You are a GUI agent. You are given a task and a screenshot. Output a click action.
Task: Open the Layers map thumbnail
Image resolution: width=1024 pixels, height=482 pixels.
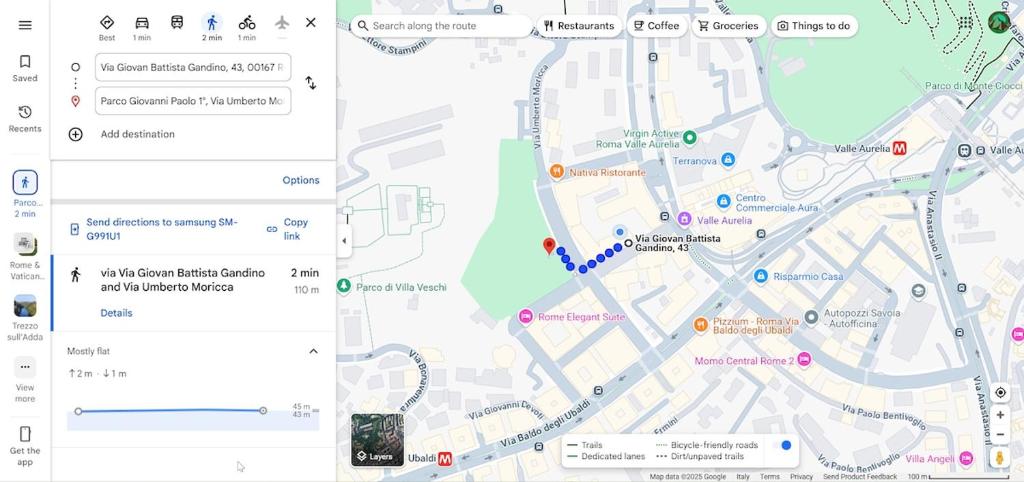(x=378, y=440)
